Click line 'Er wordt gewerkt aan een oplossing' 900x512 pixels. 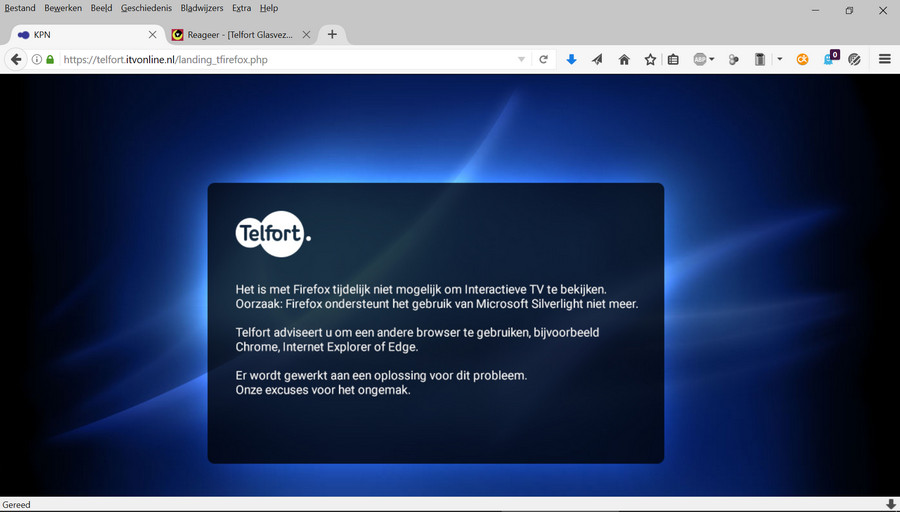pyautogui.click(x=381, y=375)
